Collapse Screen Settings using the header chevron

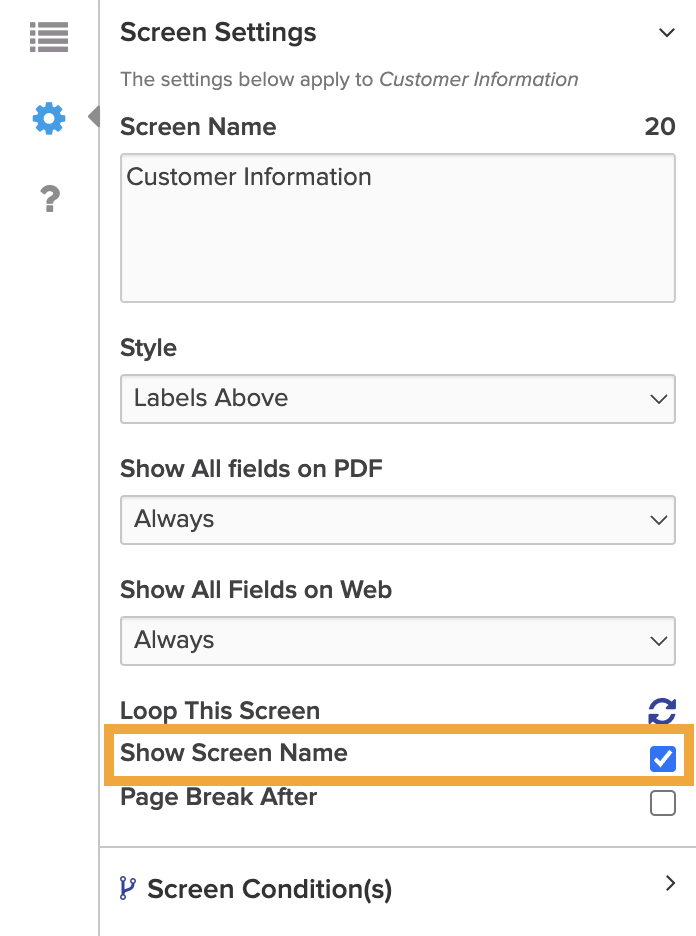click(x=668, y=32)
